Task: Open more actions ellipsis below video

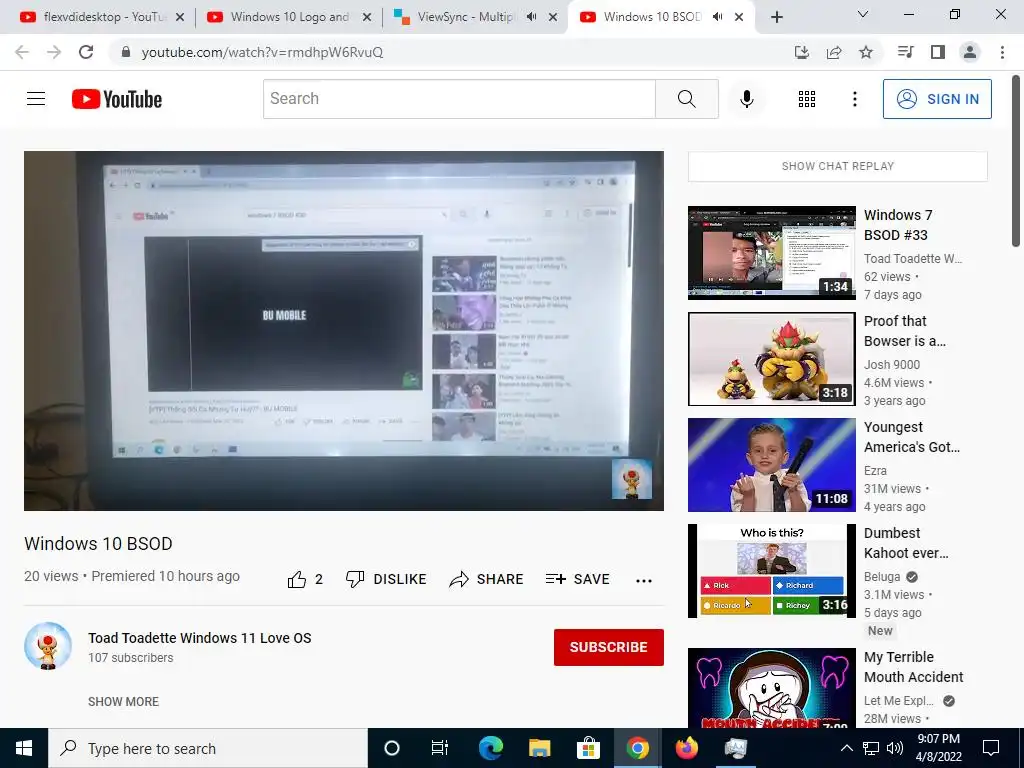Action: tap(644, 581)
